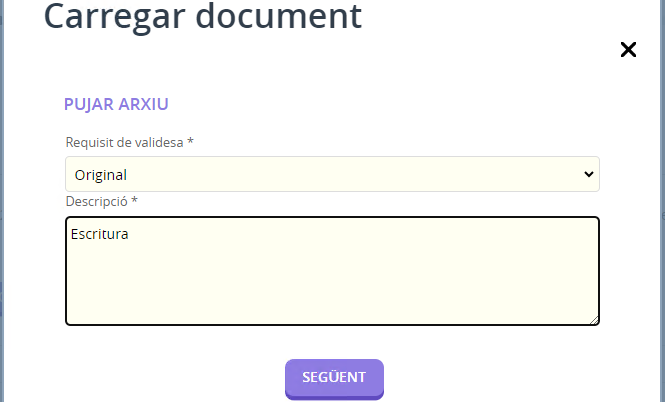This screenshot has width=665, height=402.
Task: Click the Descripció field label
Action: [x=97, y=201]
